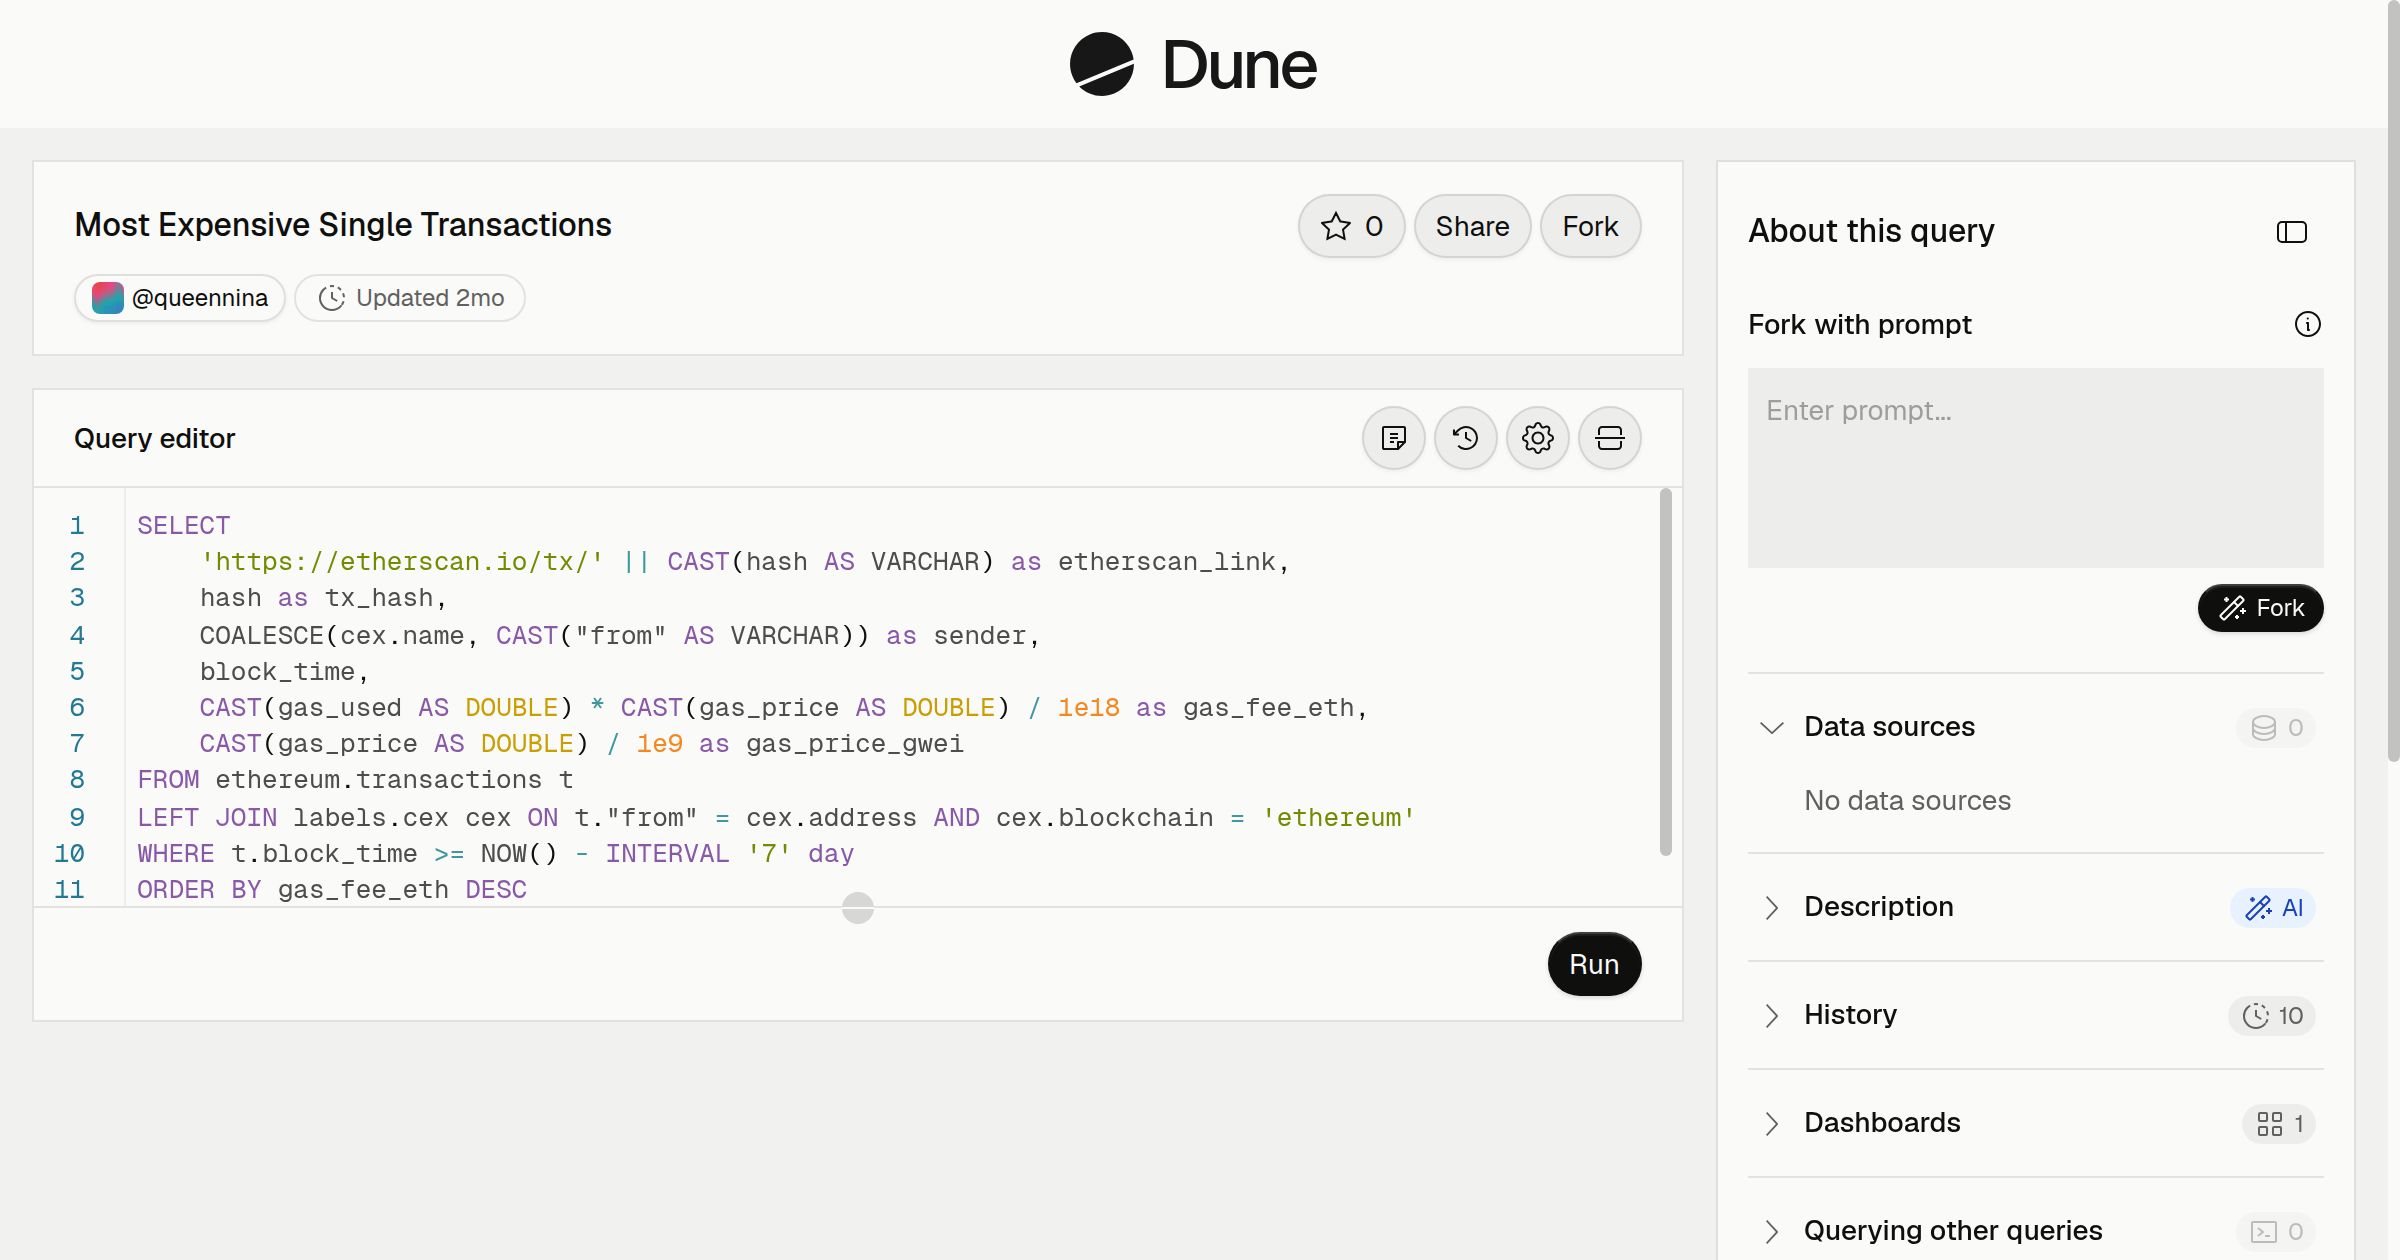Image resolution: width=2400 pixels, height=1260 pixels.
Task: Show Fork with prompt info
Action: (2307, 324)
